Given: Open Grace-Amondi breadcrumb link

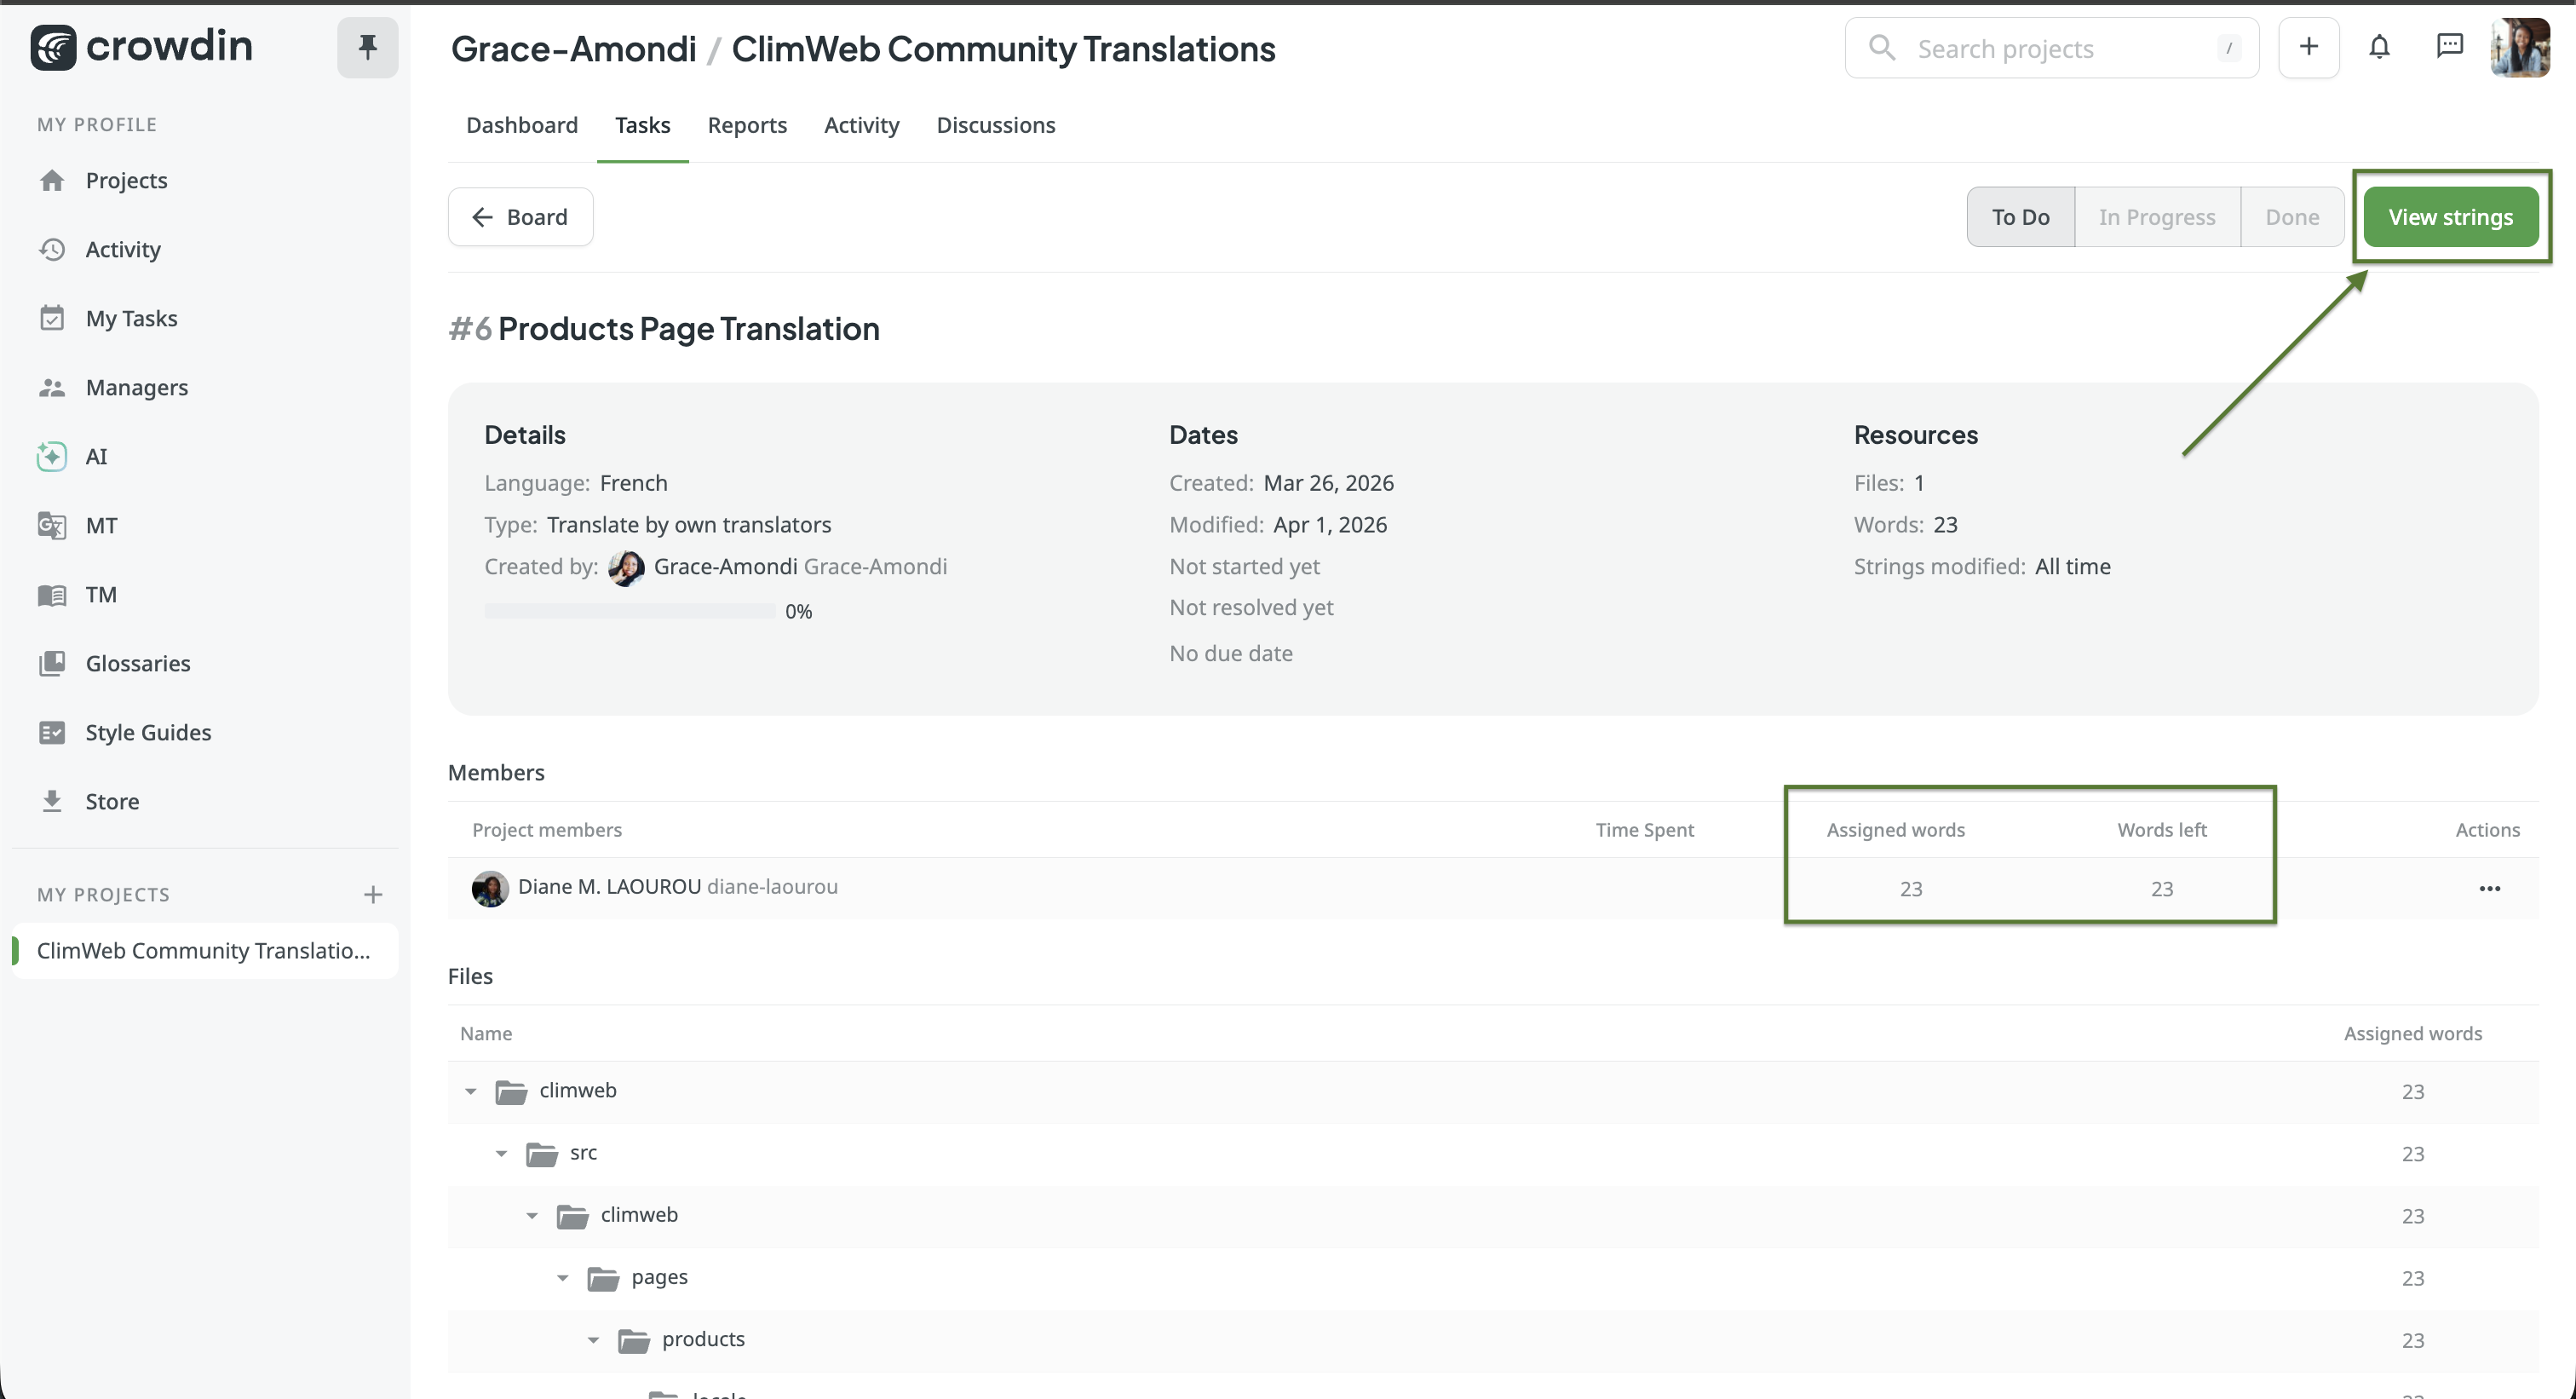Looking at the screenshot, I should (x=573, y=49).
